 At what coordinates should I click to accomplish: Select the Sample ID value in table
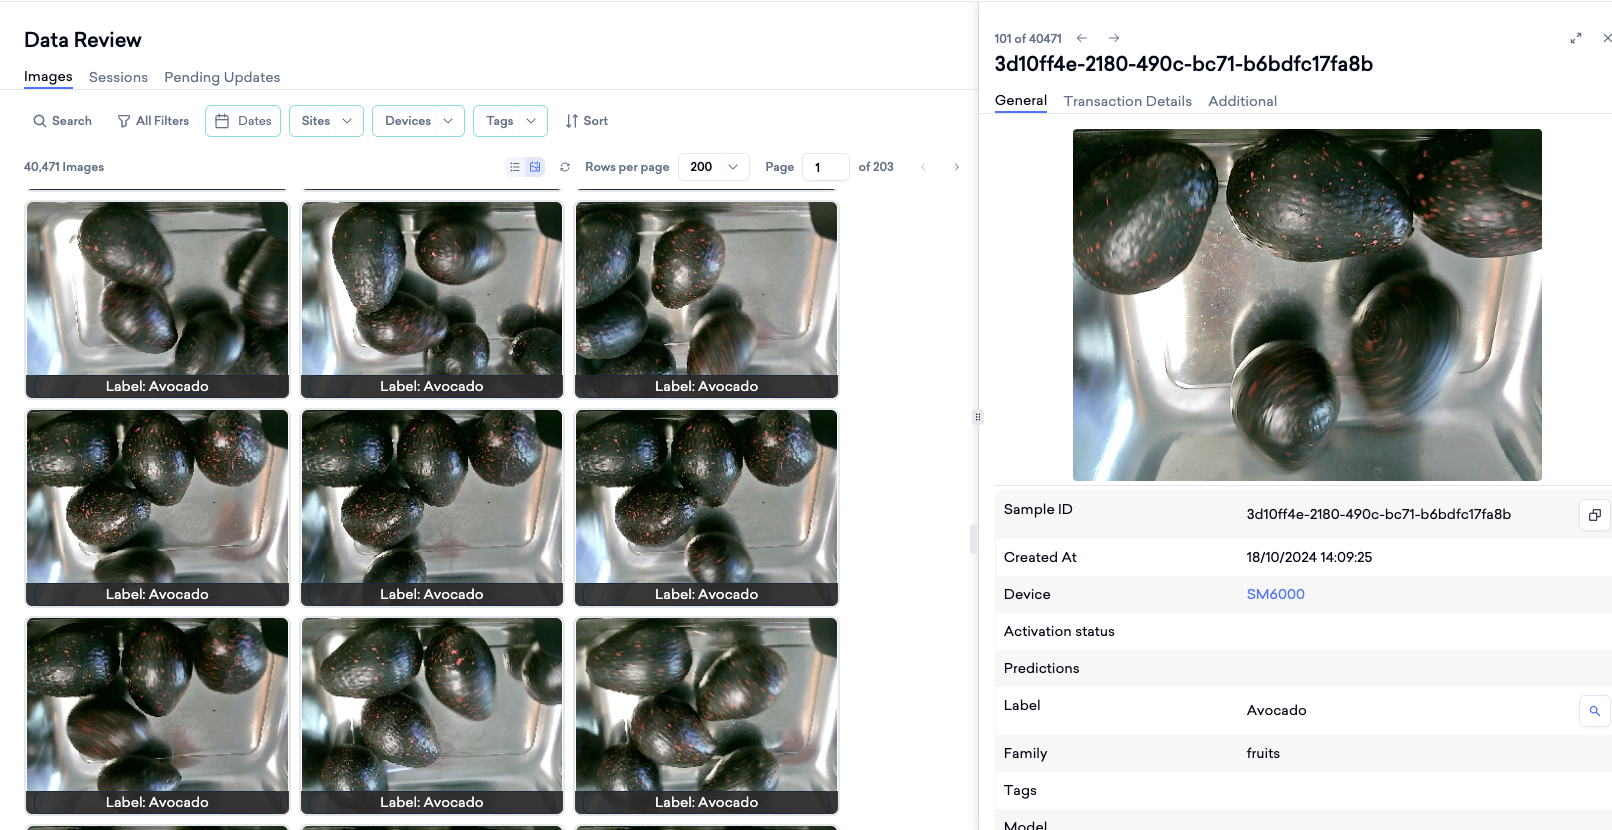[x=1378, y=515]
